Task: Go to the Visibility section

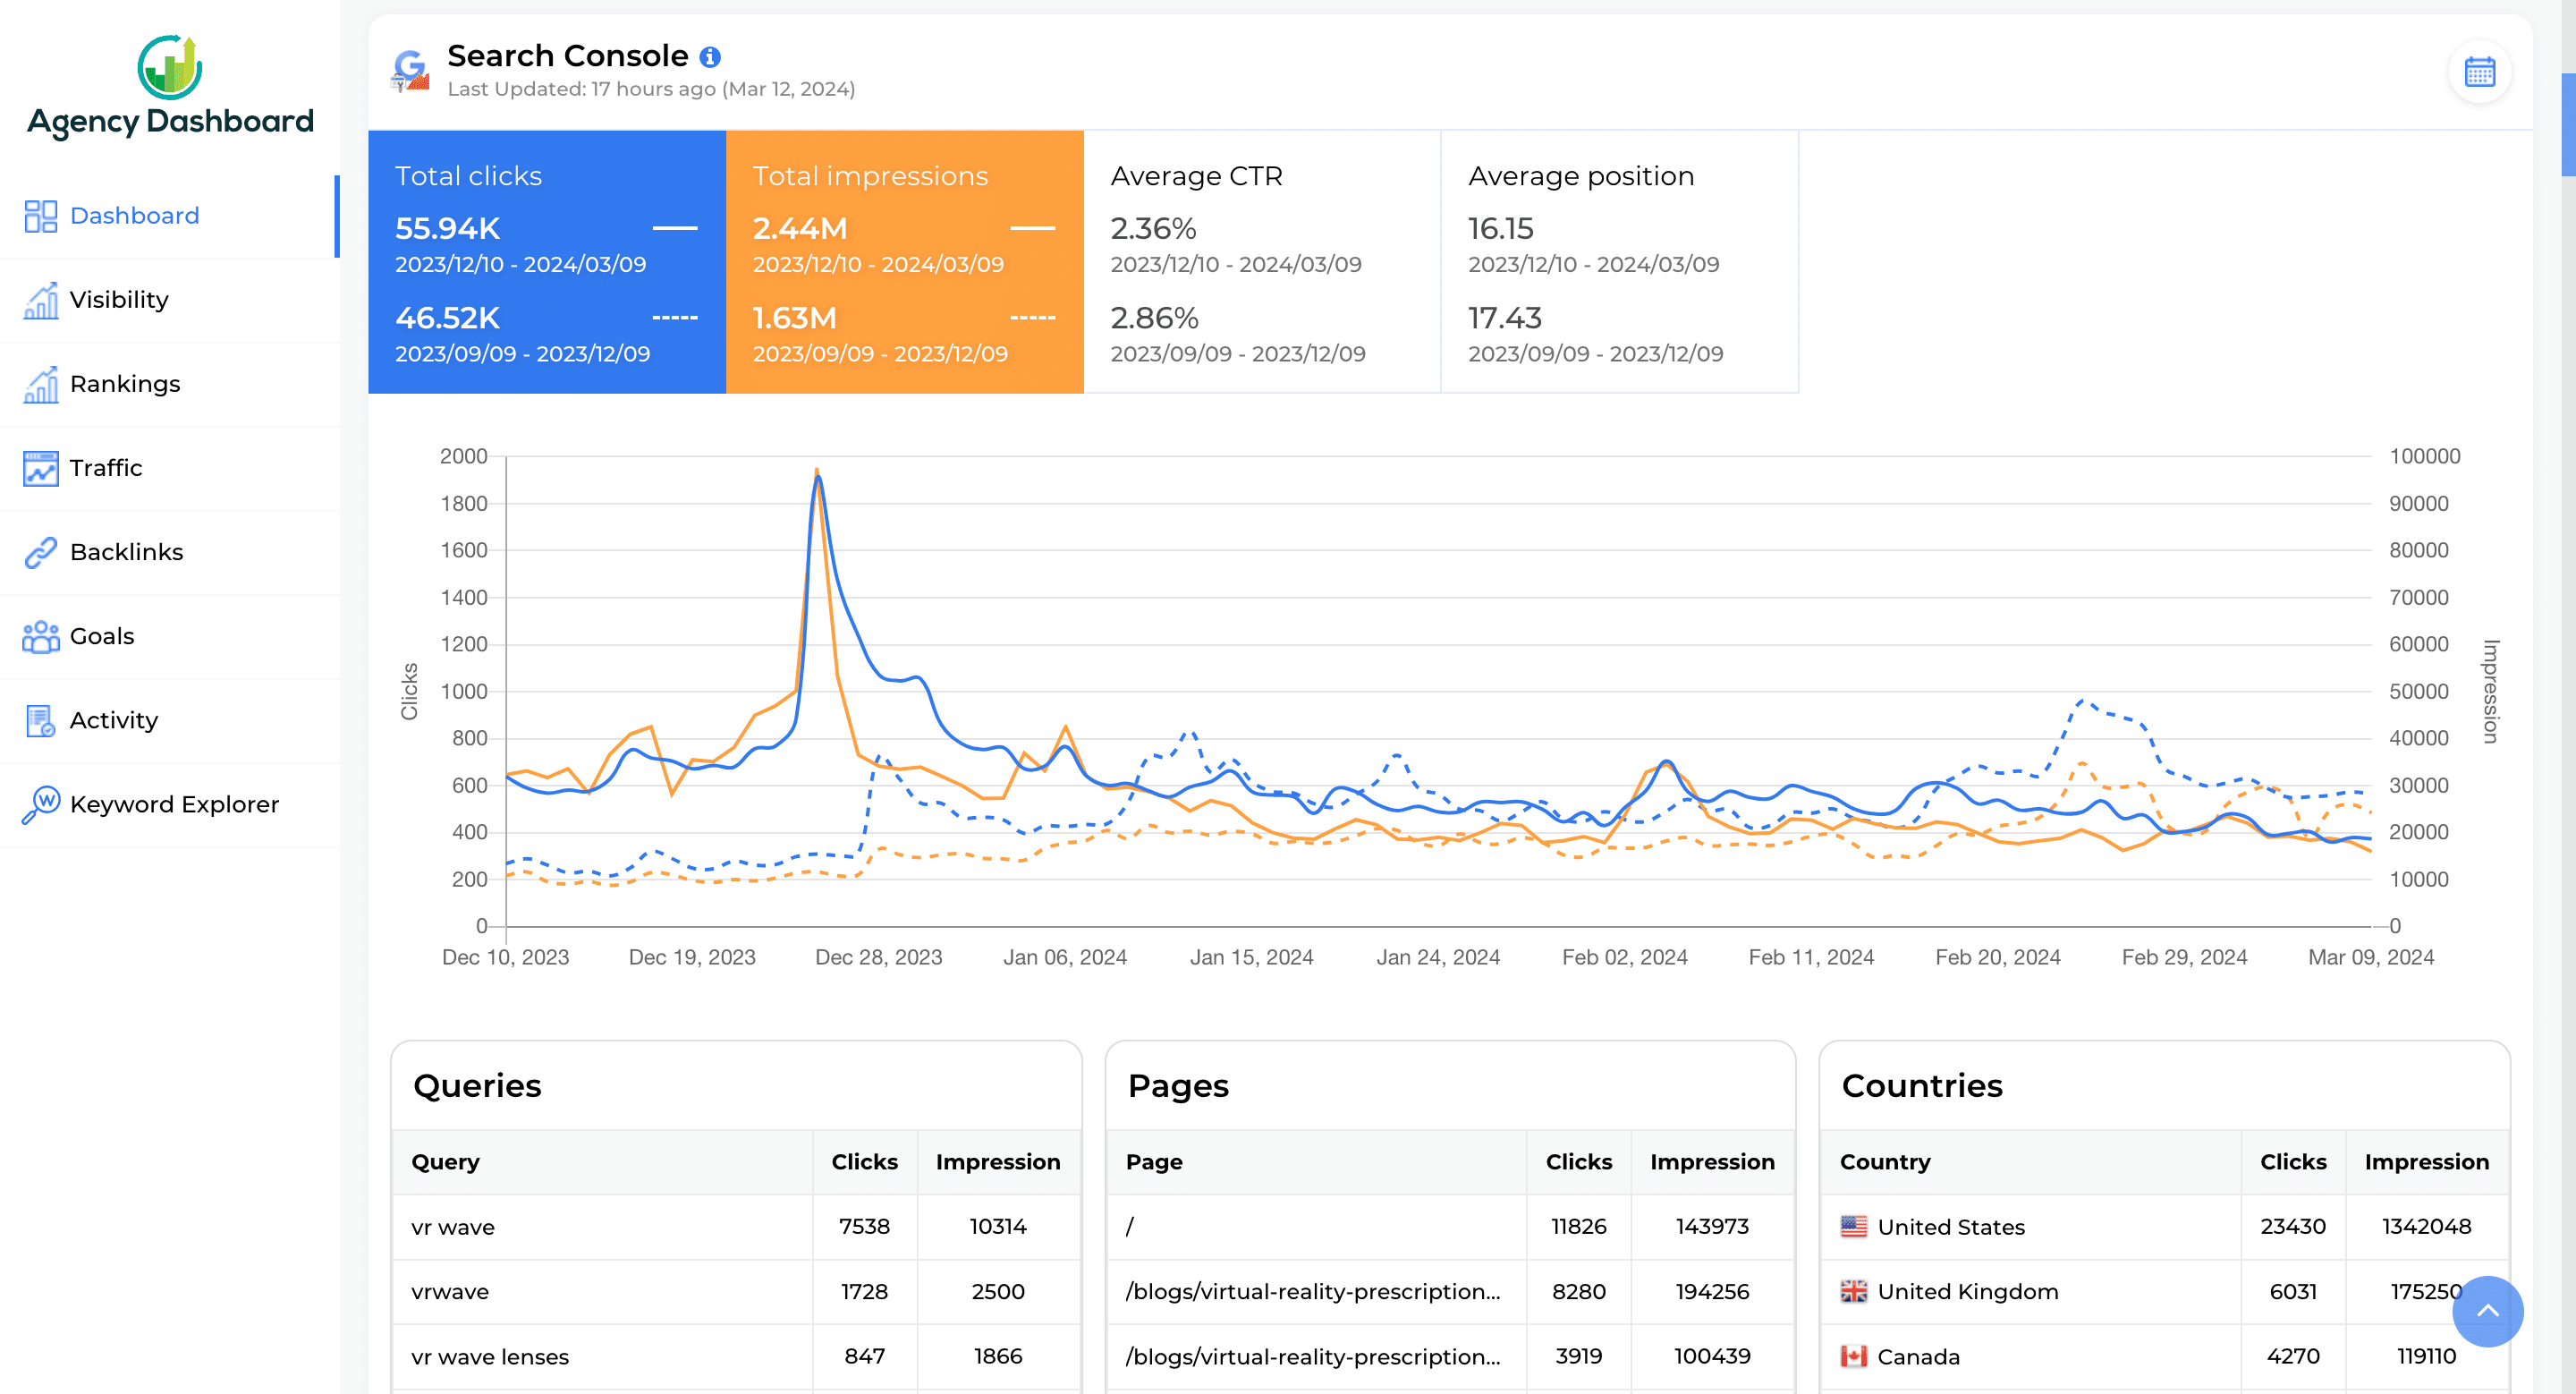Action: pos(170,300)
